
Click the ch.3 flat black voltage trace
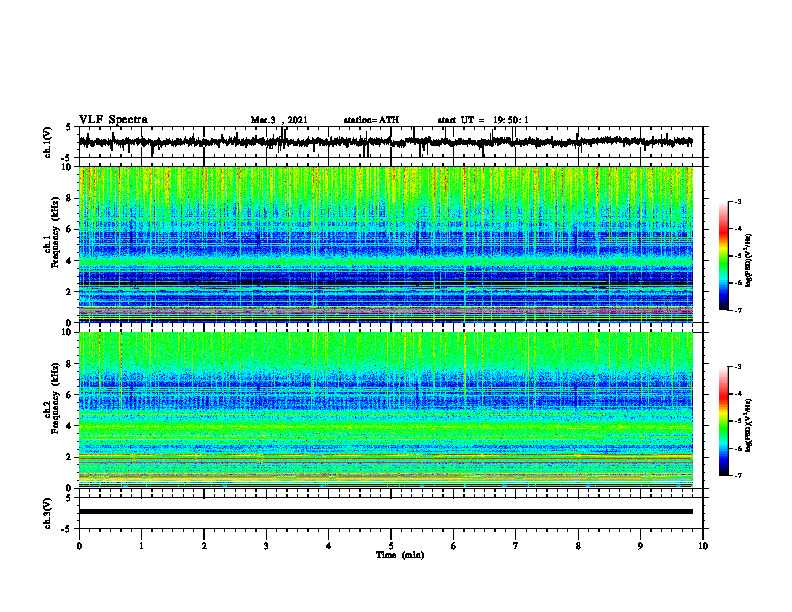(x=385, y=512)
